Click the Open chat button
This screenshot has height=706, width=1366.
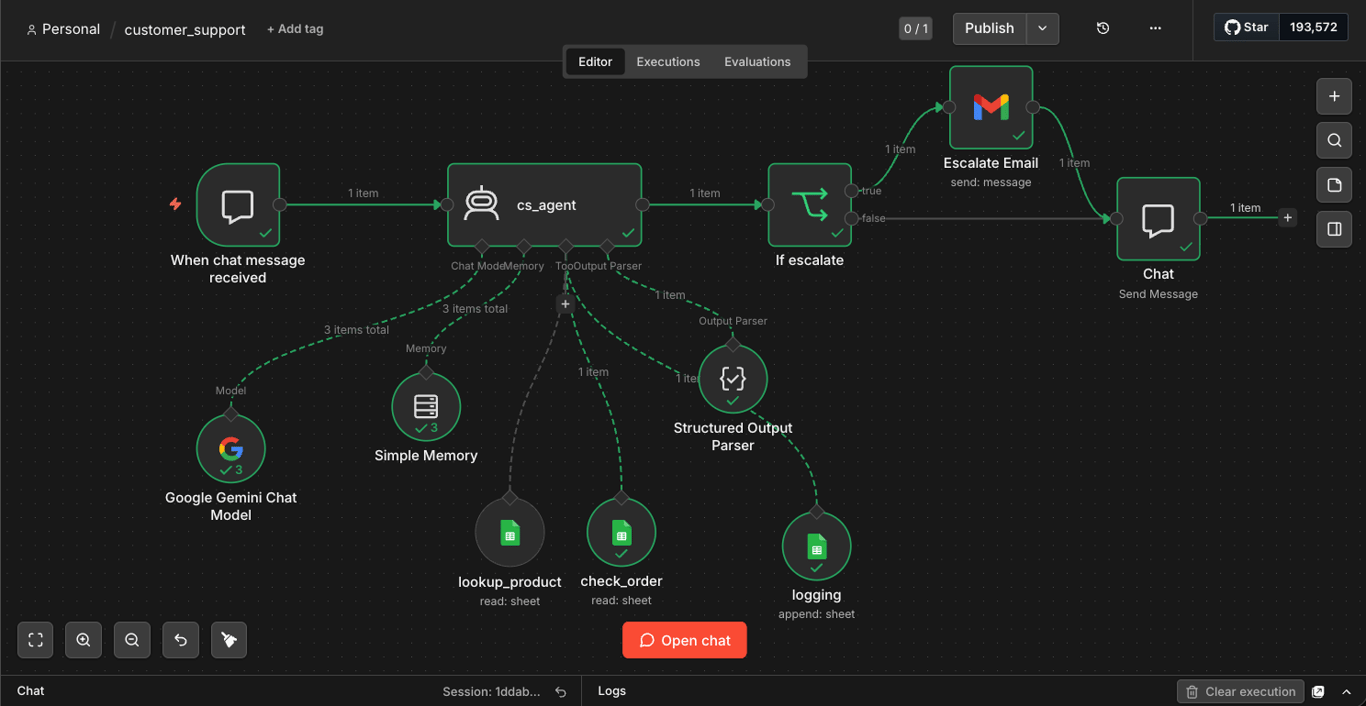click(684, 640)
